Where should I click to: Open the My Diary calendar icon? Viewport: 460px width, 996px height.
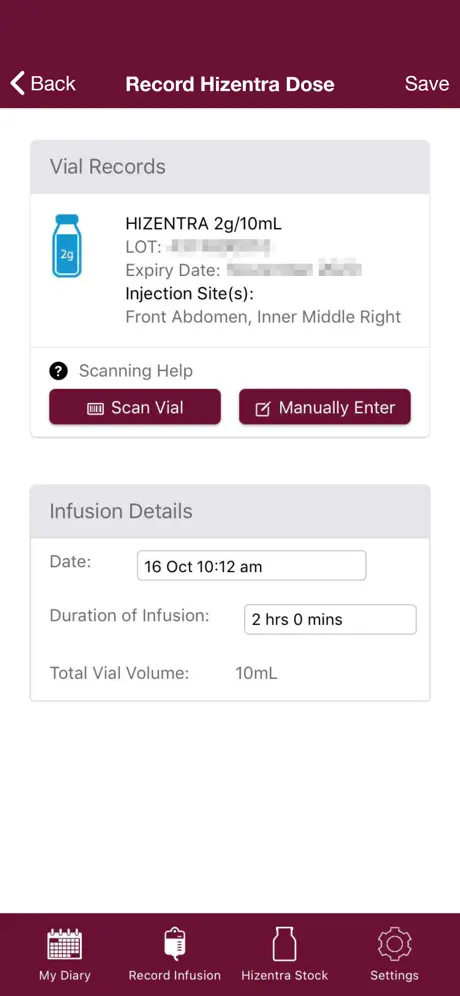pyautogui.click(x=65, y=944)
